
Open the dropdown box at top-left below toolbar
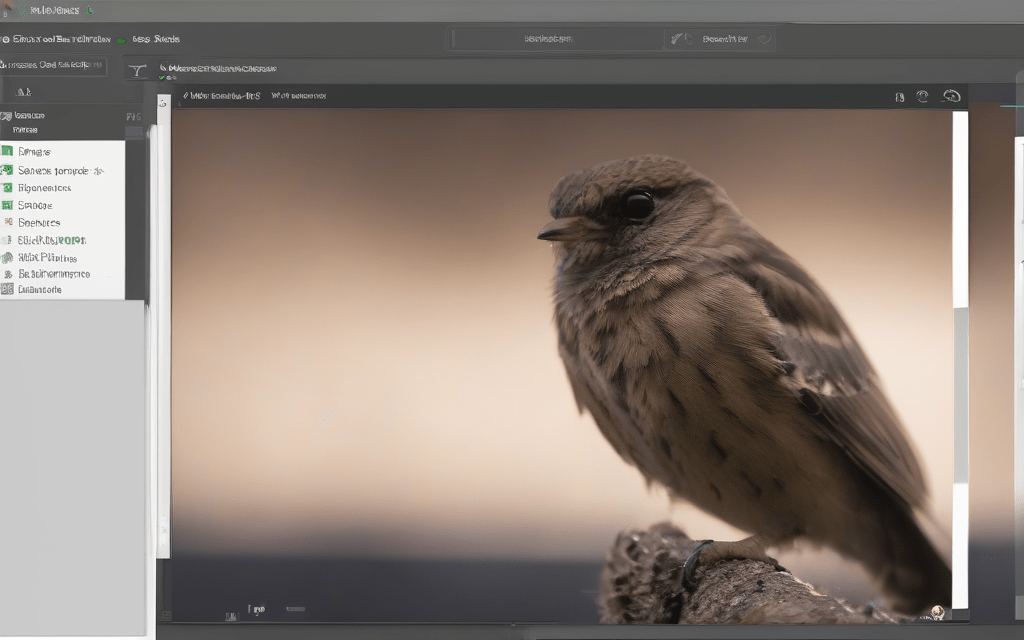pos(54,65)
